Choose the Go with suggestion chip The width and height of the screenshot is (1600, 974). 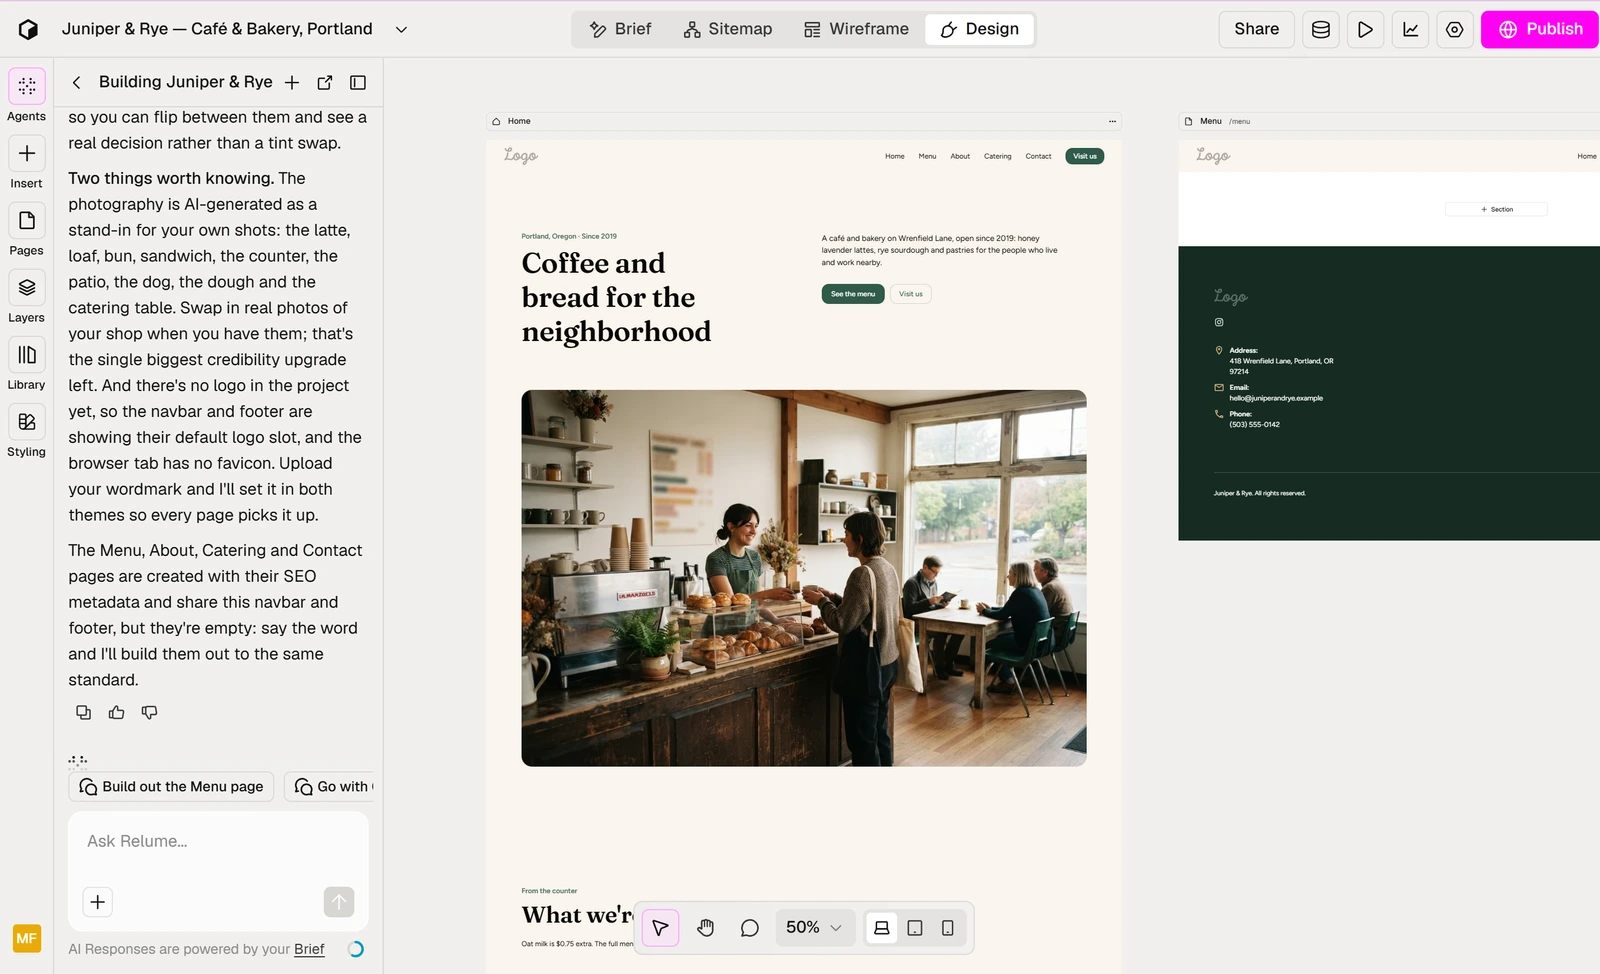pos(330,787)
